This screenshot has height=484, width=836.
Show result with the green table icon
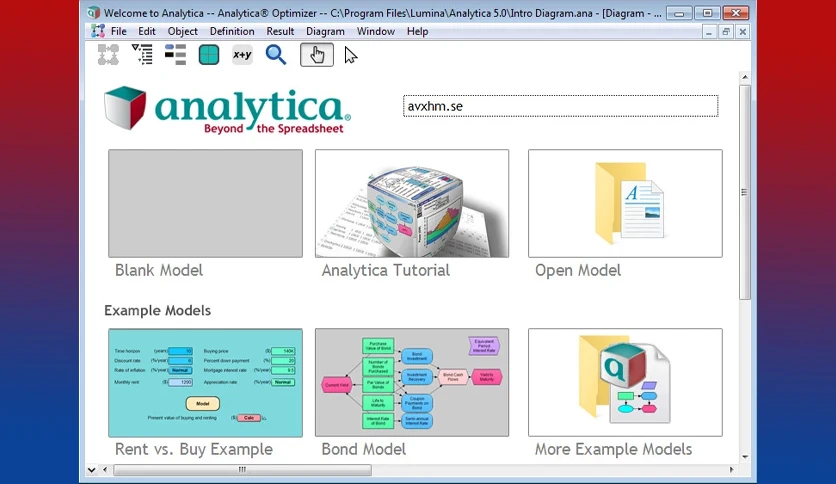[x=208, y=55]
